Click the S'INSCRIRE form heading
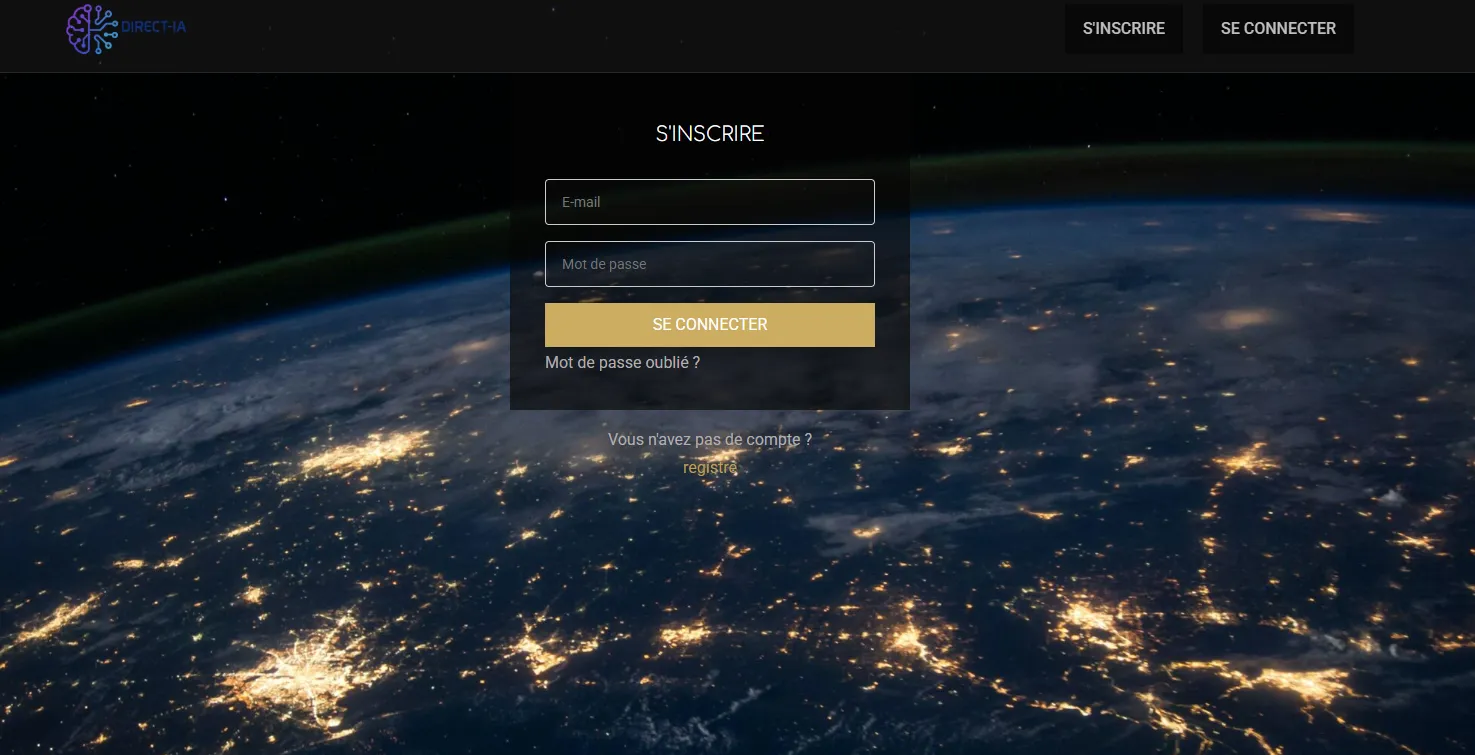Image resolution: width=1475 pixels, height=755 pixels. pos(709,133)
